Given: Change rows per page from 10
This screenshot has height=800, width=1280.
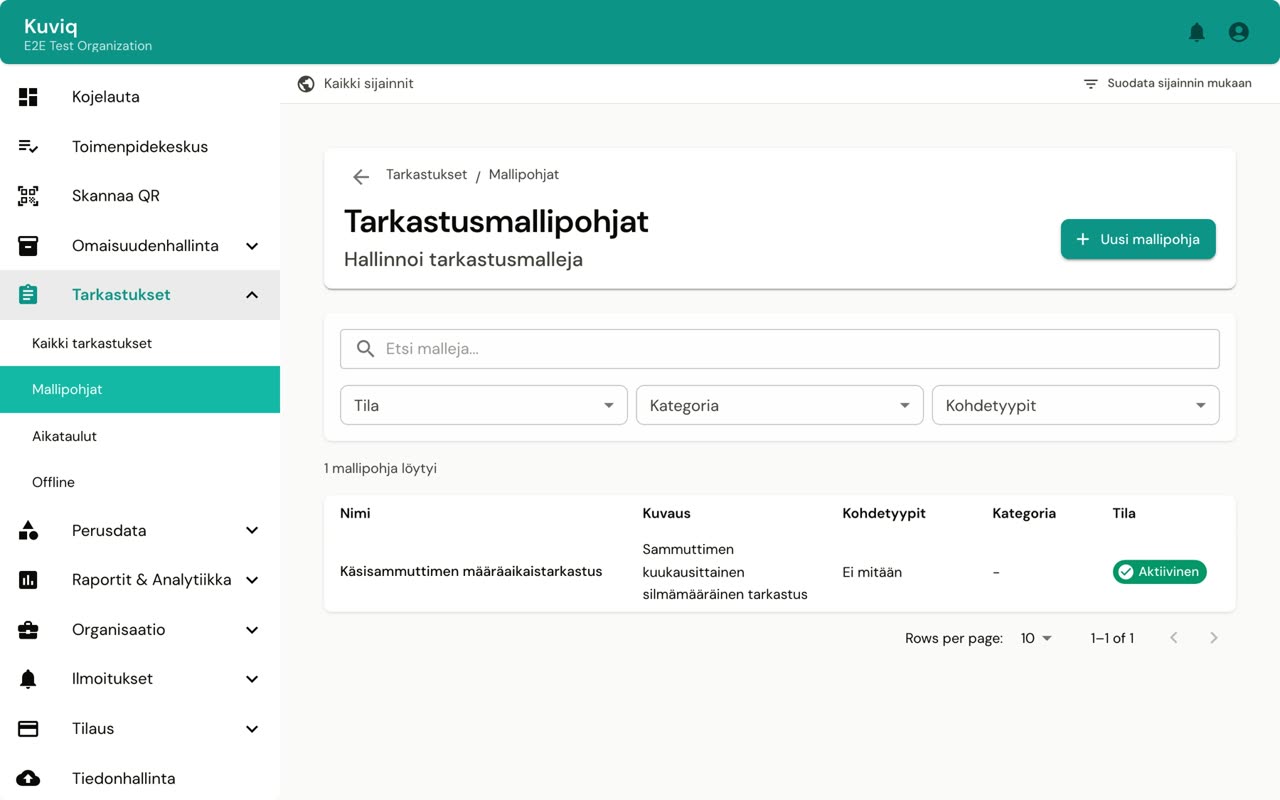Looking at the screenshot, I should tap(1036, 638).
